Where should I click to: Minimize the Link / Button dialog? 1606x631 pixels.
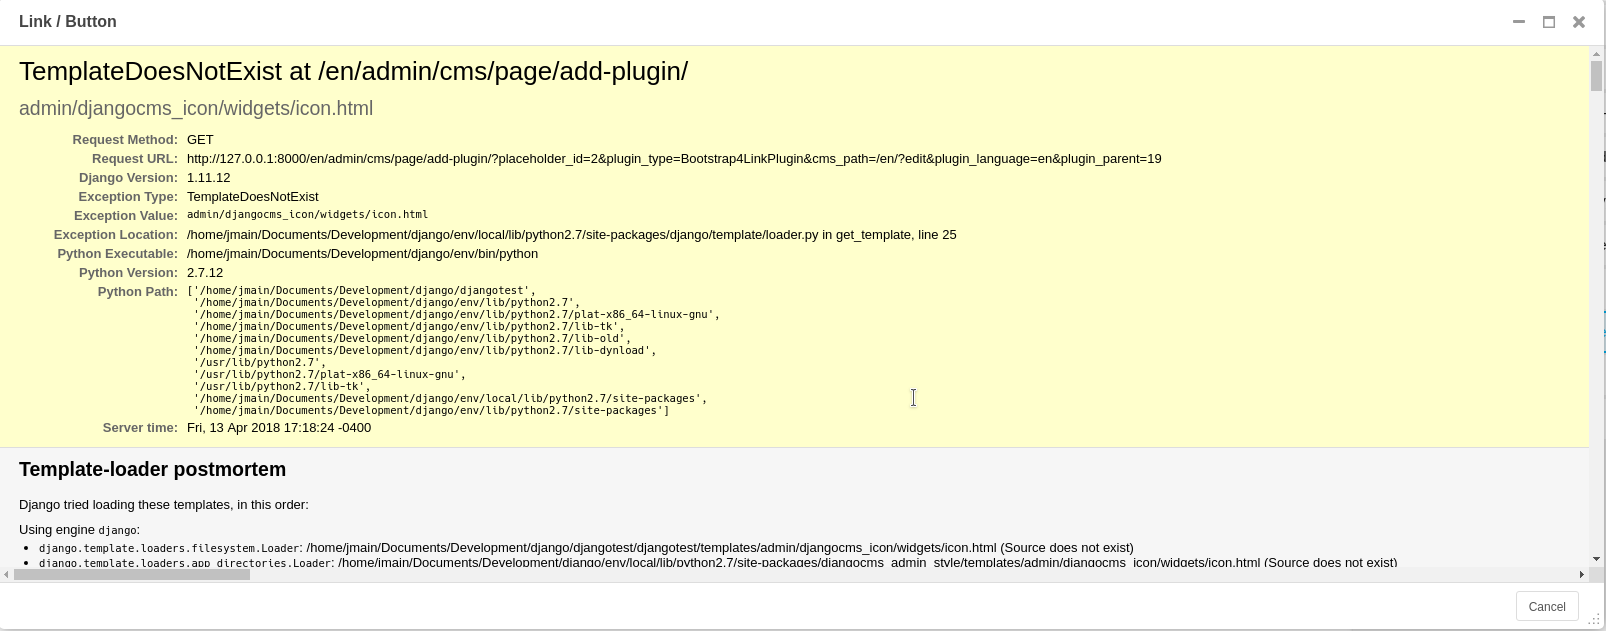click(1519, 21)
